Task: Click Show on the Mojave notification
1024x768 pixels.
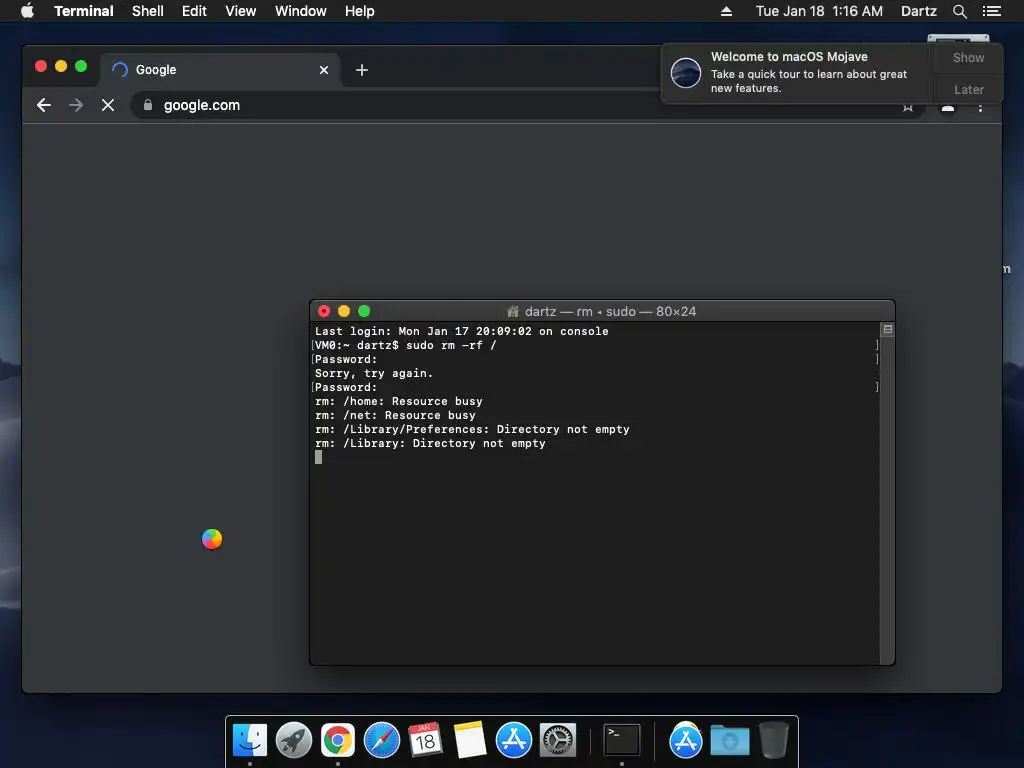Action: tap(968, 57)
